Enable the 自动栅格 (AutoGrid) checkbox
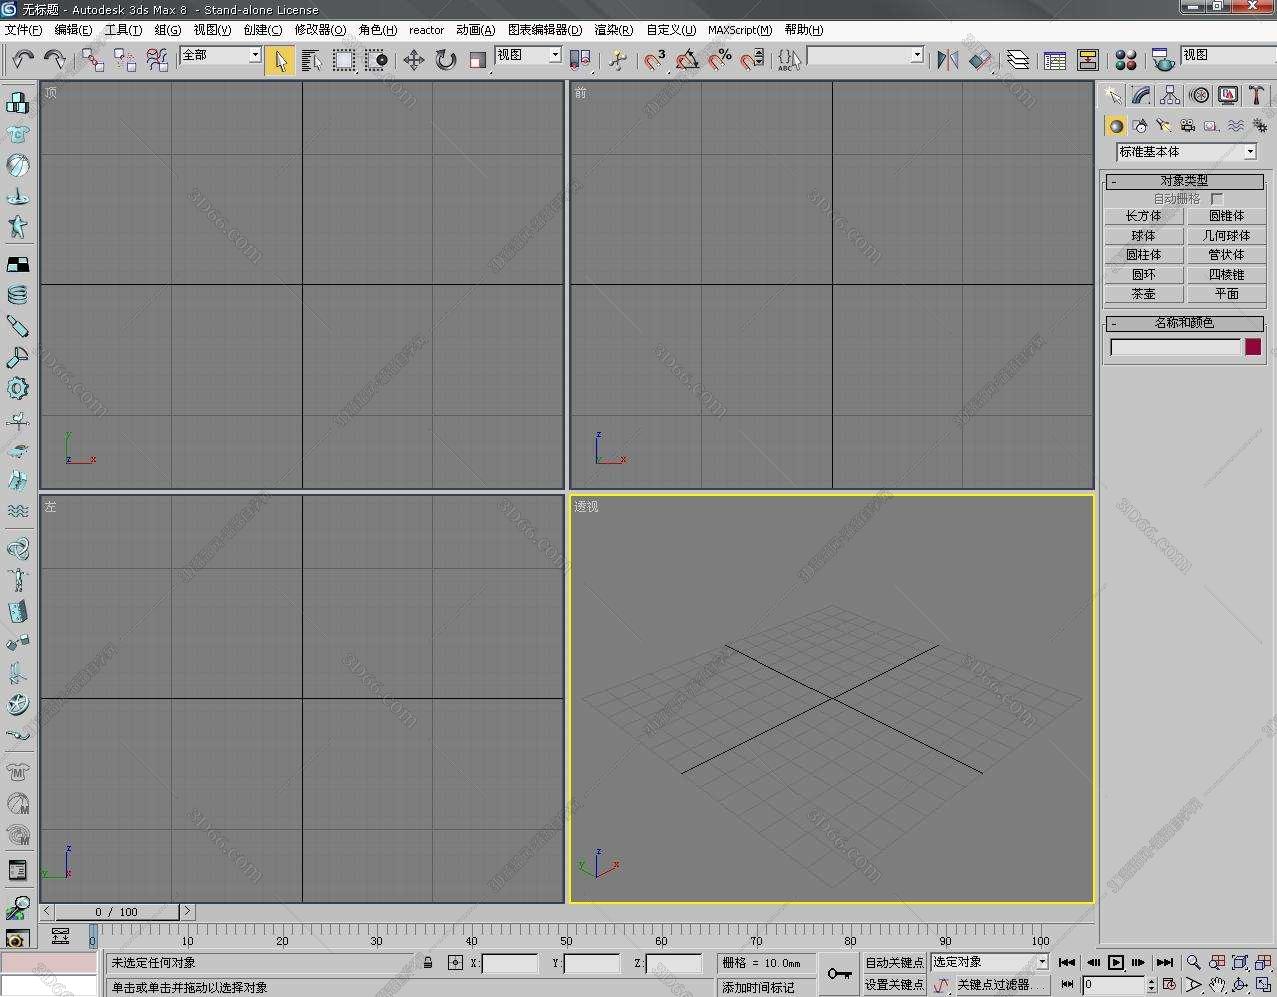 click(1216, 199)
